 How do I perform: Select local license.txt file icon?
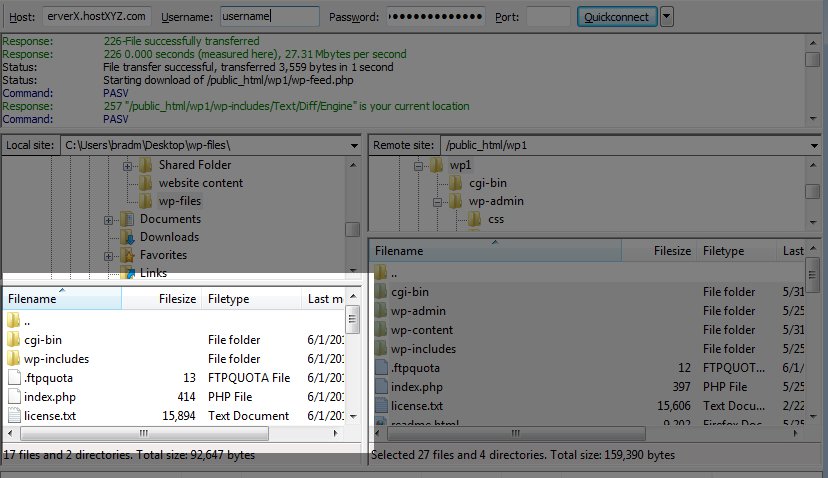coord(14,415)
